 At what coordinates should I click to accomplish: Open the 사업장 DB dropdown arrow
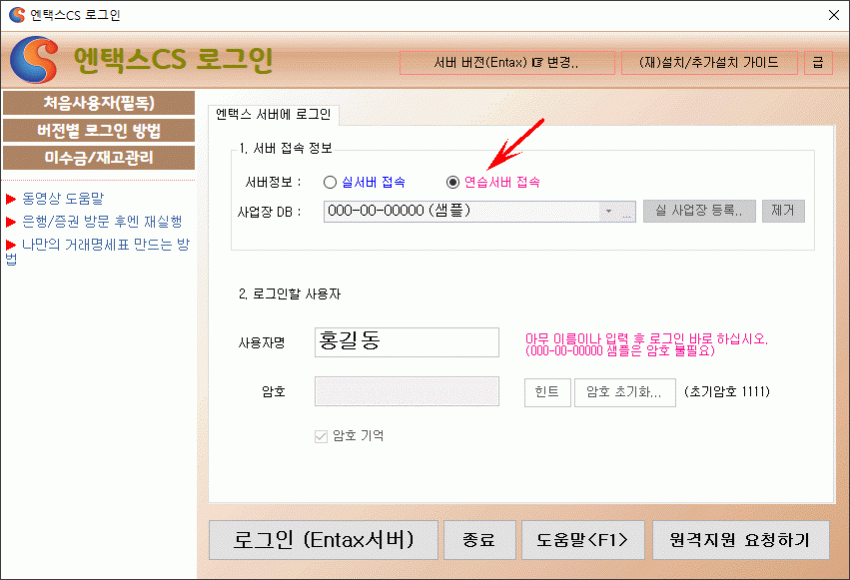608,211
